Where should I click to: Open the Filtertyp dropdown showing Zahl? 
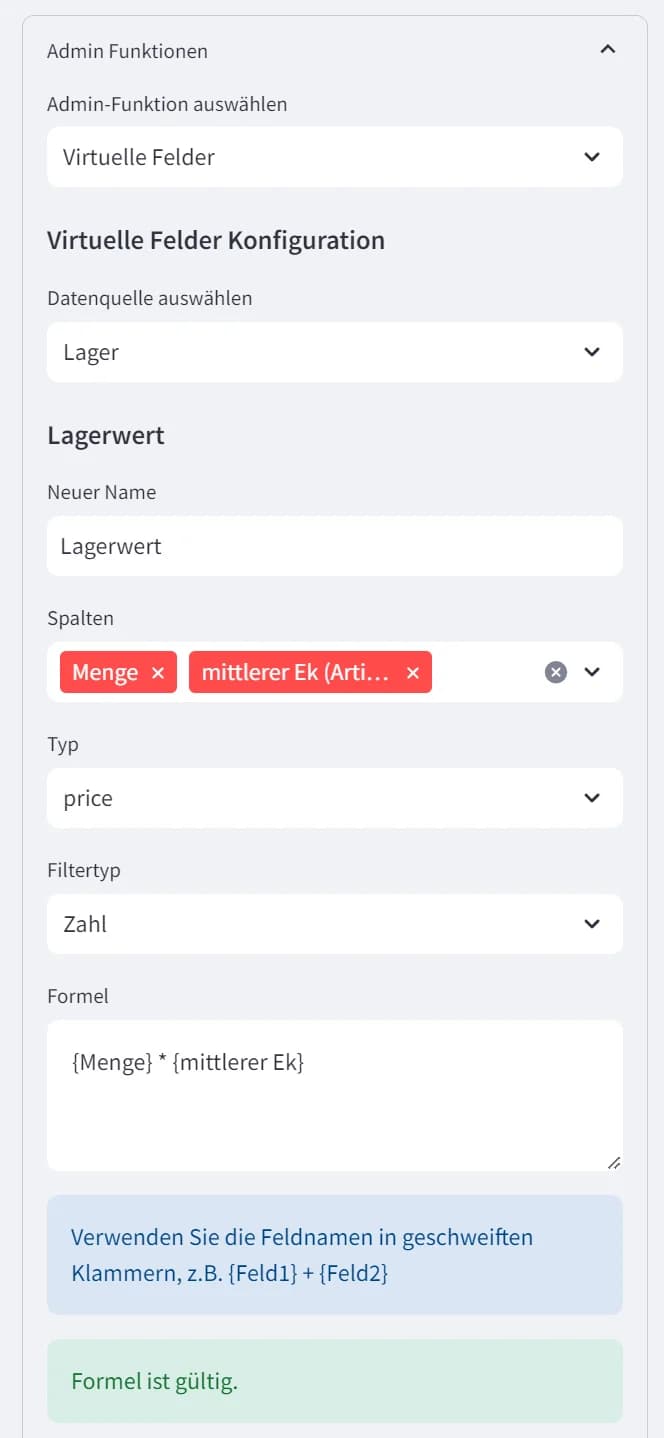point(334,924)
